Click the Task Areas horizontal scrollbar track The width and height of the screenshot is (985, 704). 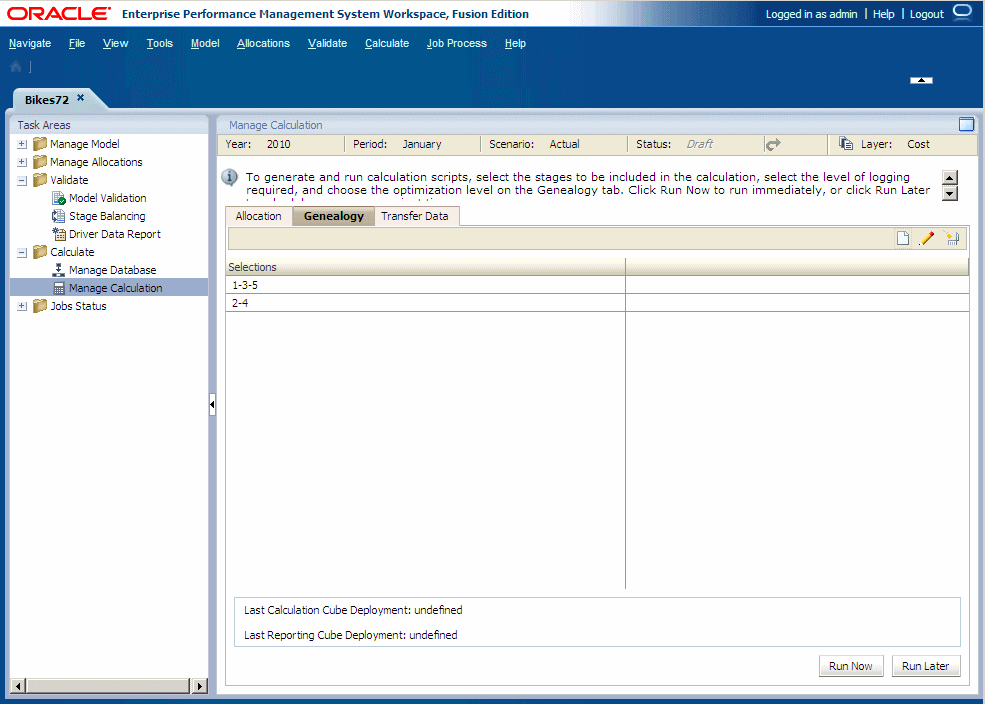click(109, 686)
